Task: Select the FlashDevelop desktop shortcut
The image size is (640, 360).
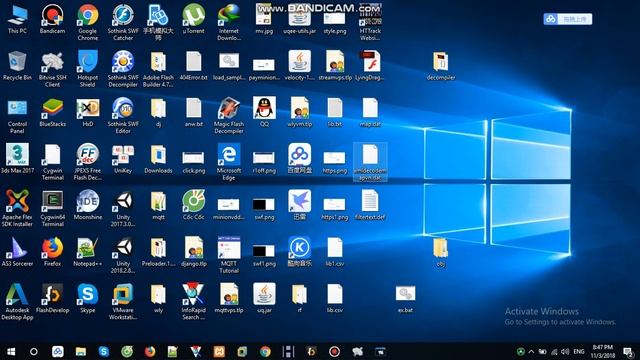Action: [x=52, y=298]
